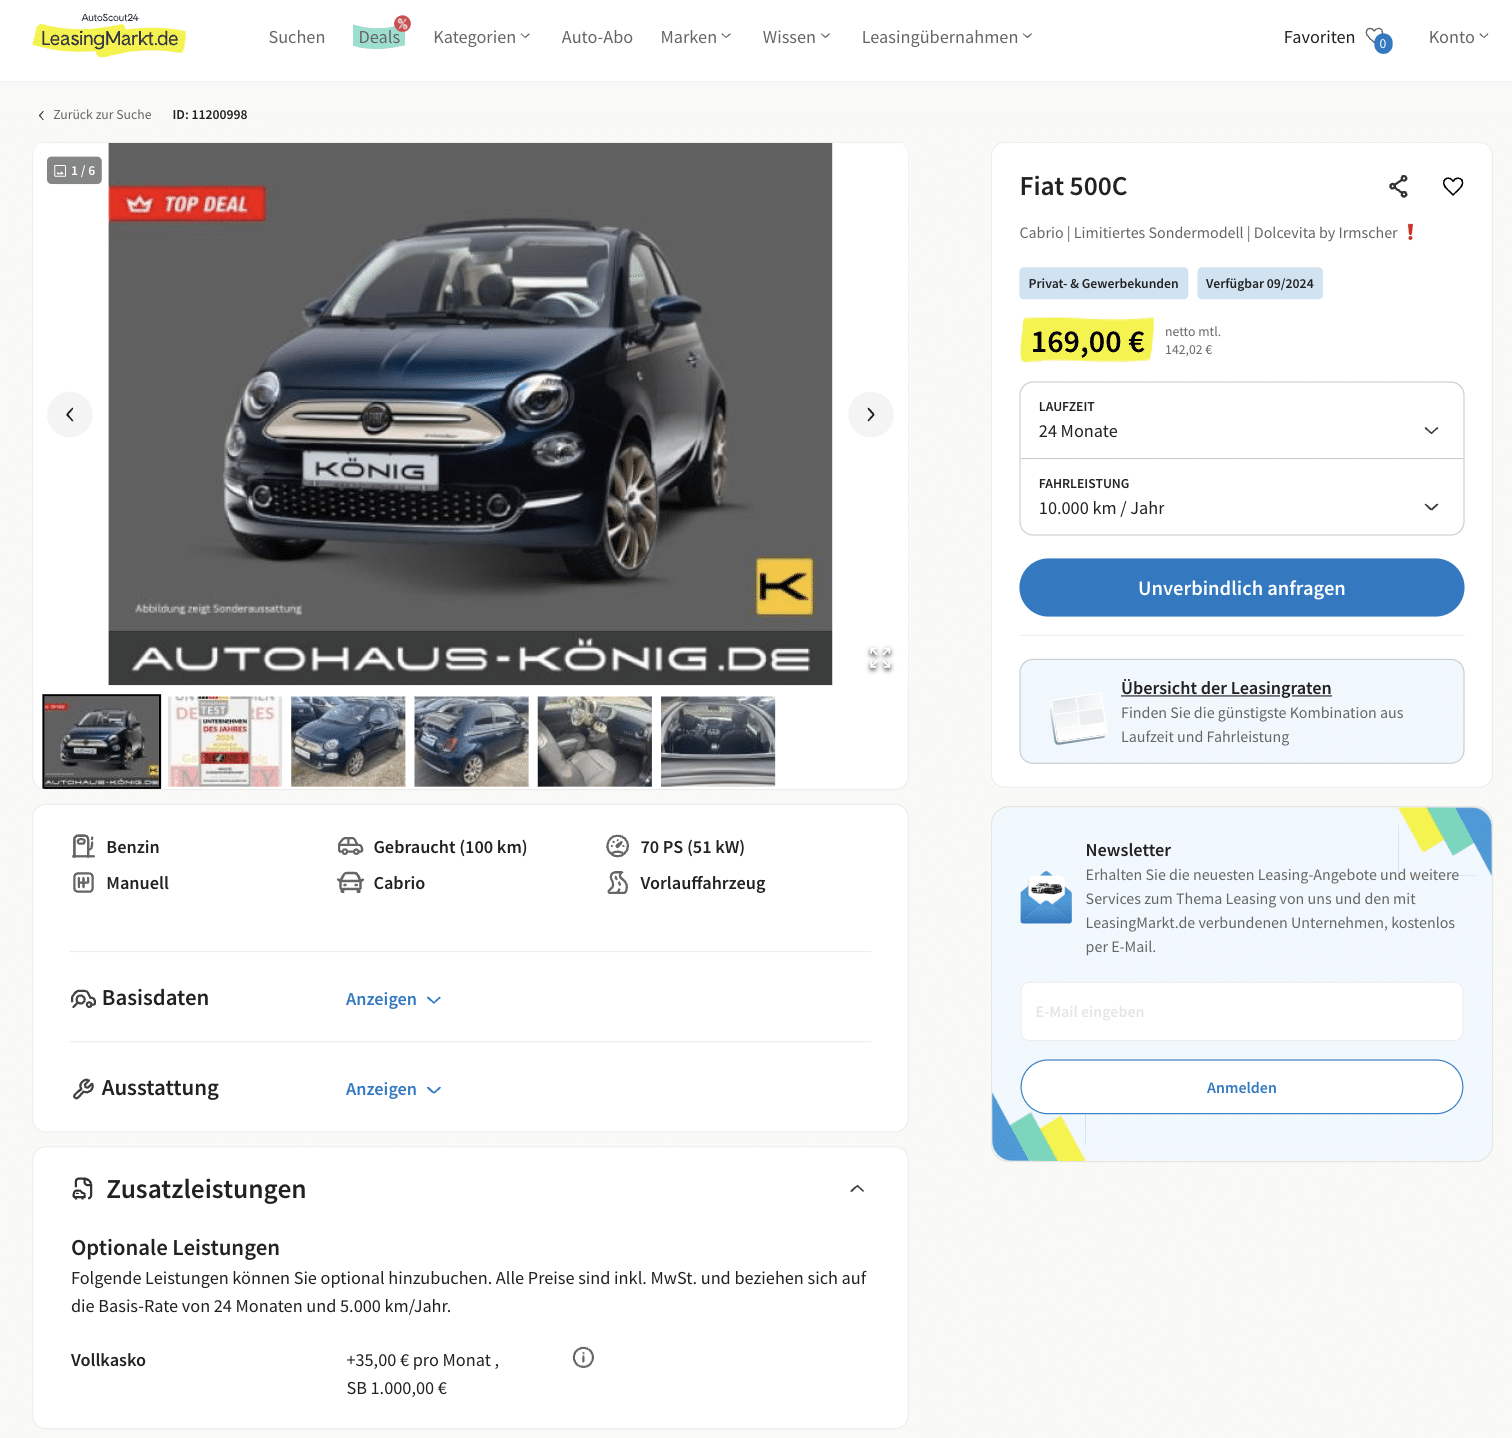Open the Konto dropdown
This screenshot has height=1438, width=1512.
(1458, 37)
